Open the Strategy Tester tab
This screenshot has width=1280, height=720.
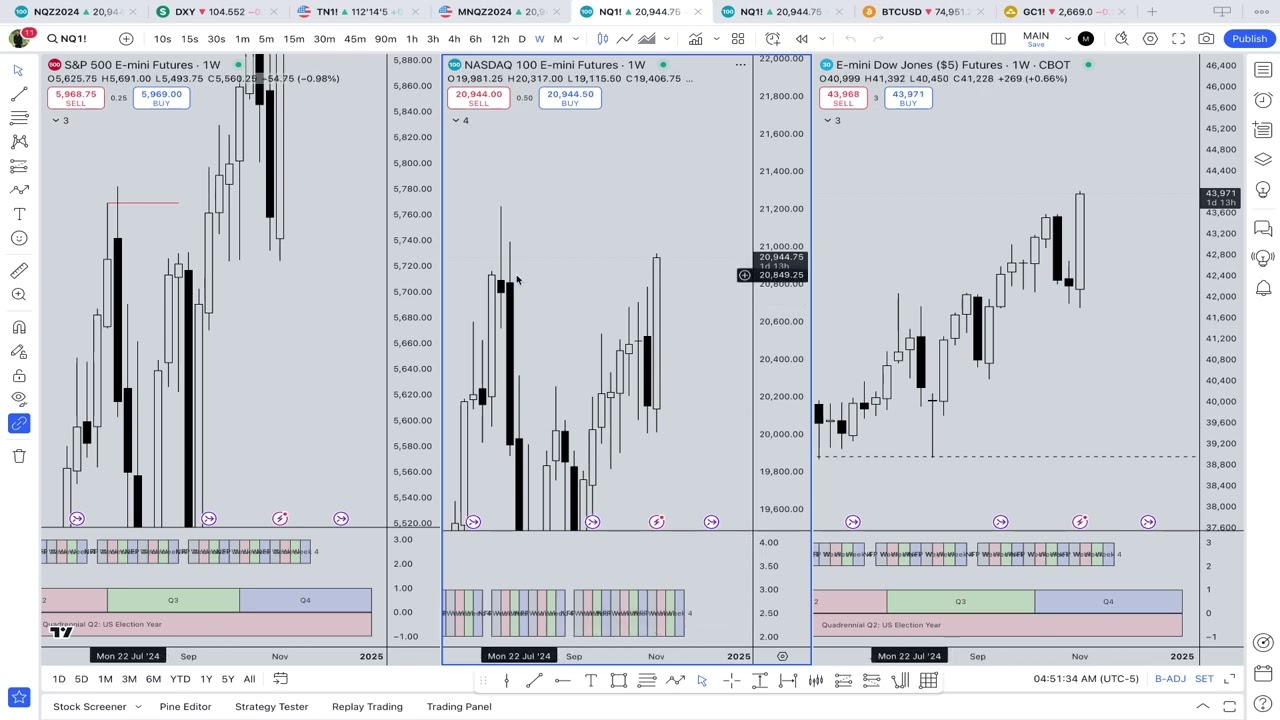coord(271,707)
